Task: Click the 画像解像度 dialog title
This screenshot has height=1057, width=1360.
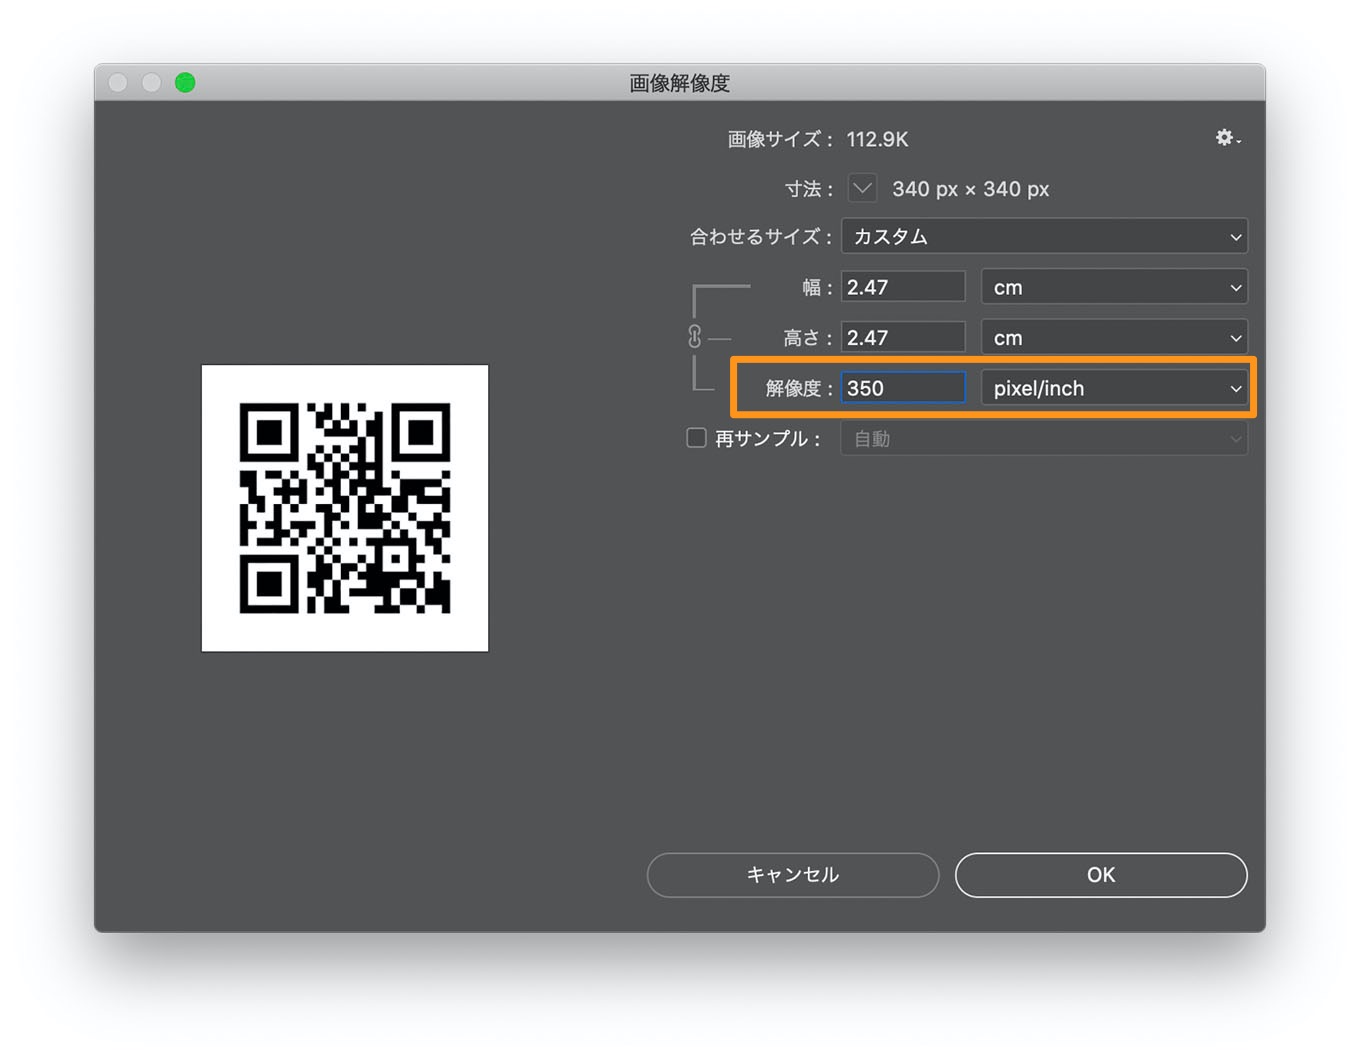Action: [x=680, y=83]
